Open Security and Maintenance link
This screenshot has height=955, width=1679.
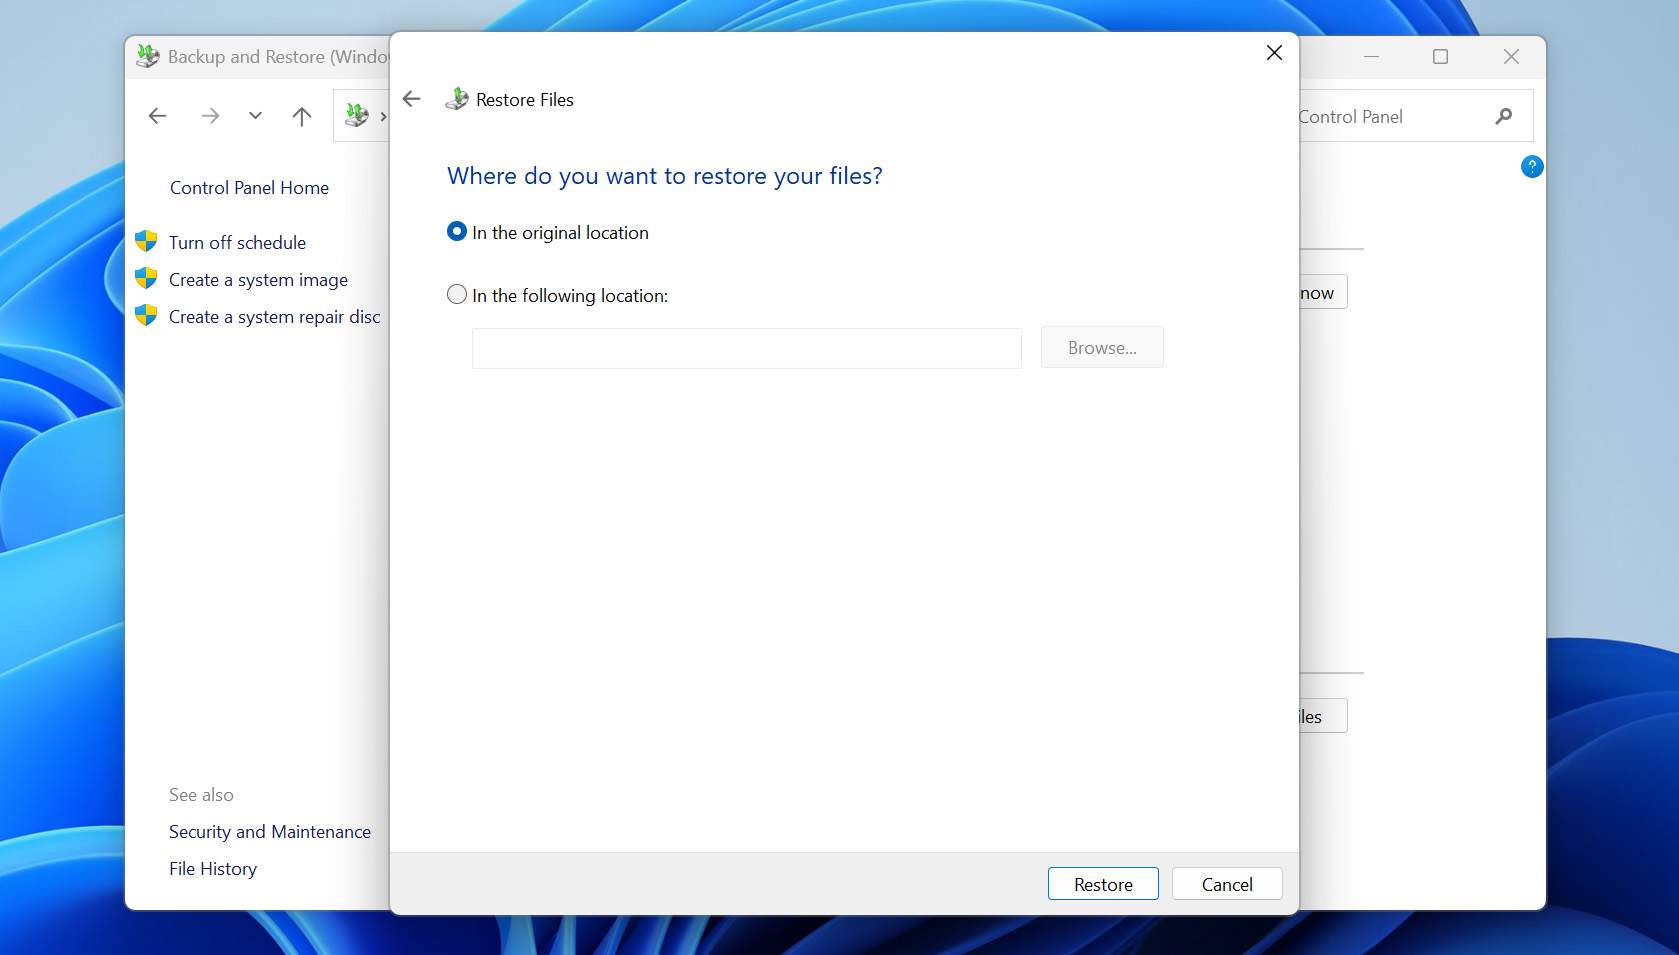tap(270, 832)
